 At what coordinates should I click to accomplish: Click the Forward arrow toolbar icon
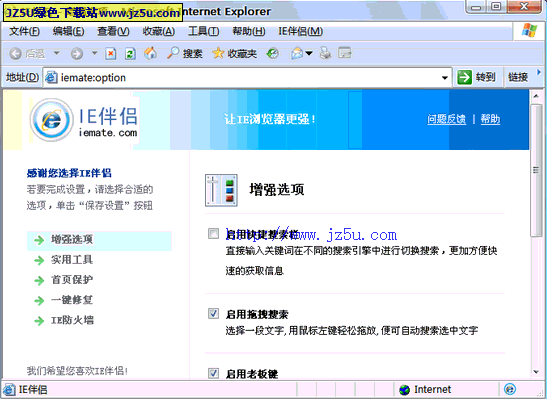77,53
